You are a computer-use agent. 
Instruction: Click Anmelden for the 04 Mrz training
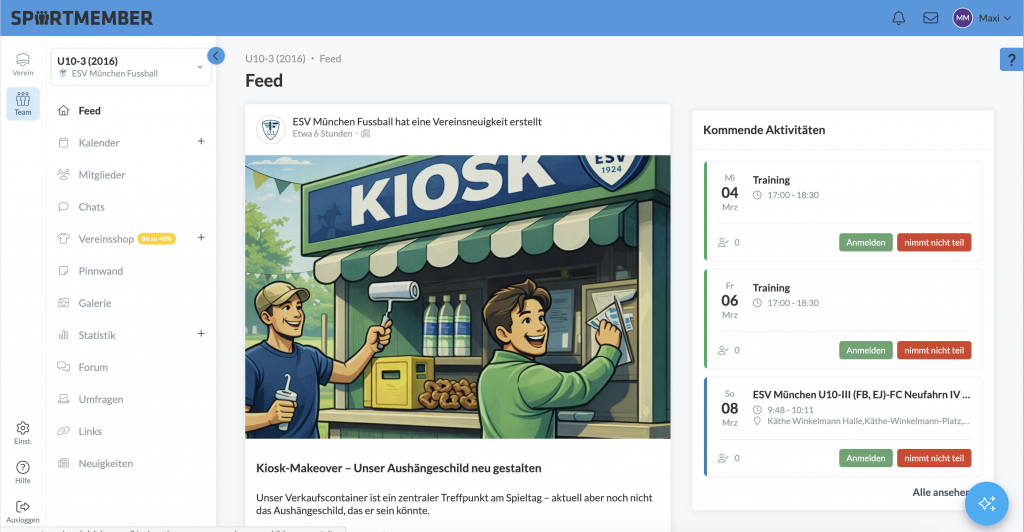tap(865, 242)
